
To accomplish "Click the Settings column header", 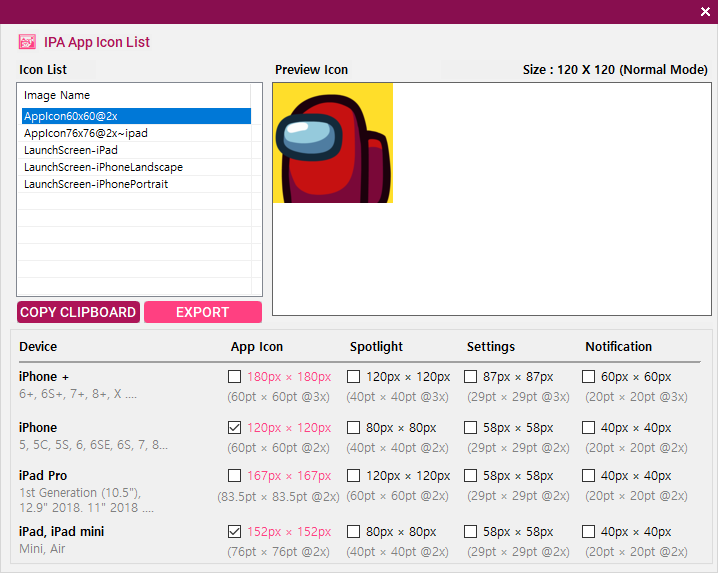I will [x=491, y=346].
